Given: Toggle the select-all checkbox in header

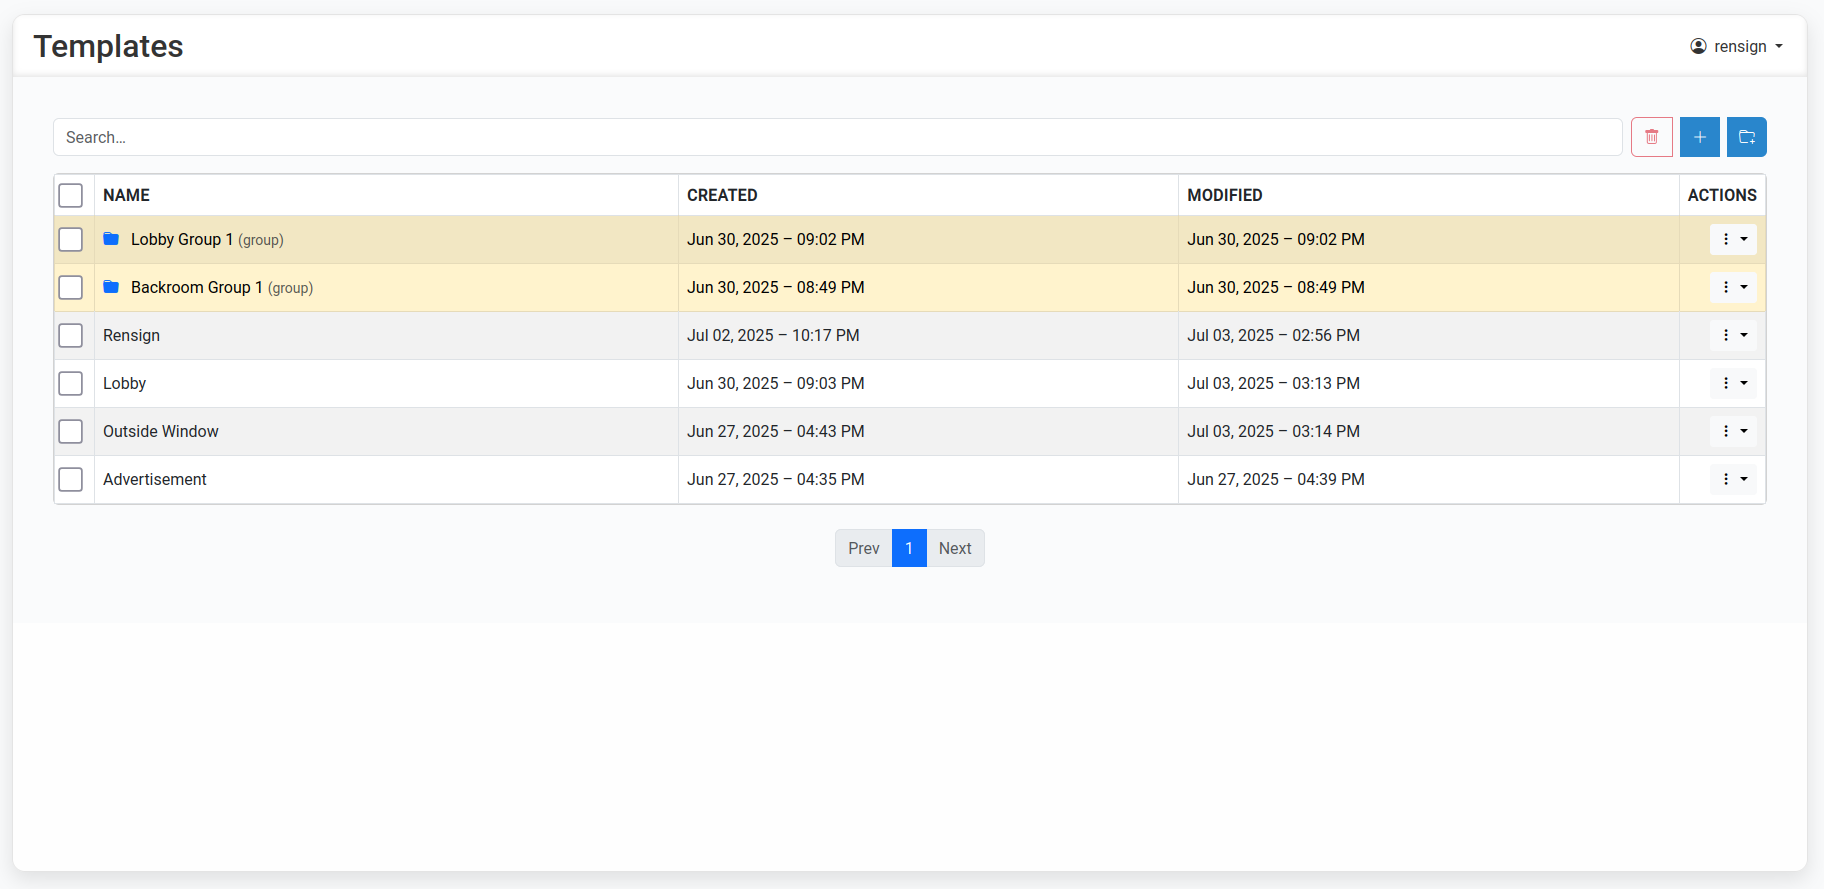Looking at the screenshot, I should (71, 195).
